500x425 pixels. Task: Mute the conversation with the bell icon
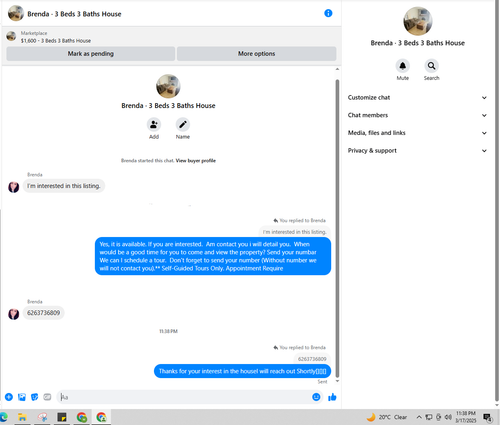point(403,66)
